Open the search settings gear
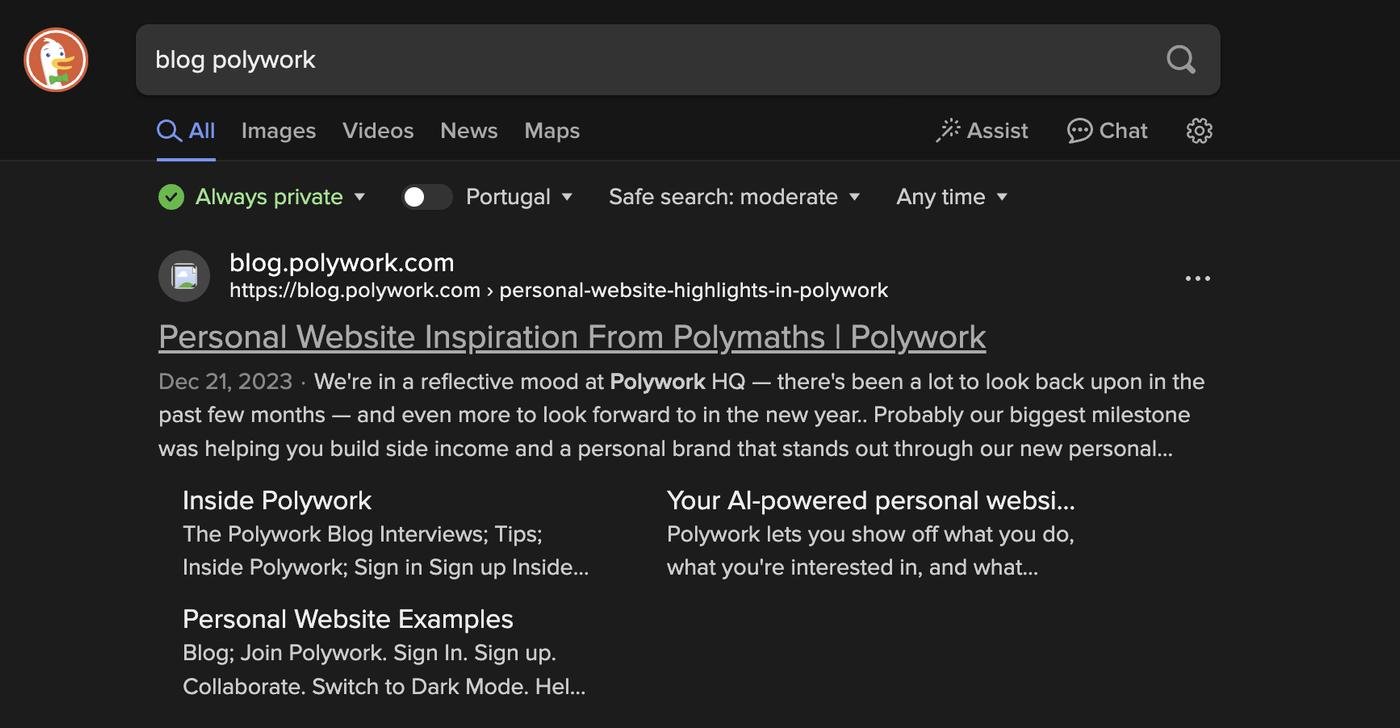The image size is (1400, 728). (1199, 131)
